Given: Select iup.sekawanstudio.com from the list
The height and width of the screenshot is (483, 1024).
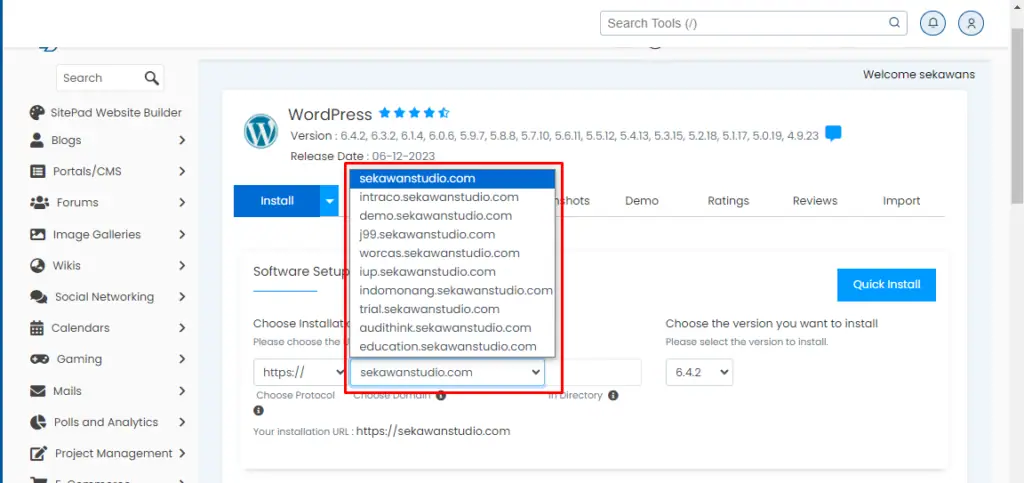Looking at the screenshot, I should pos(452,272).
